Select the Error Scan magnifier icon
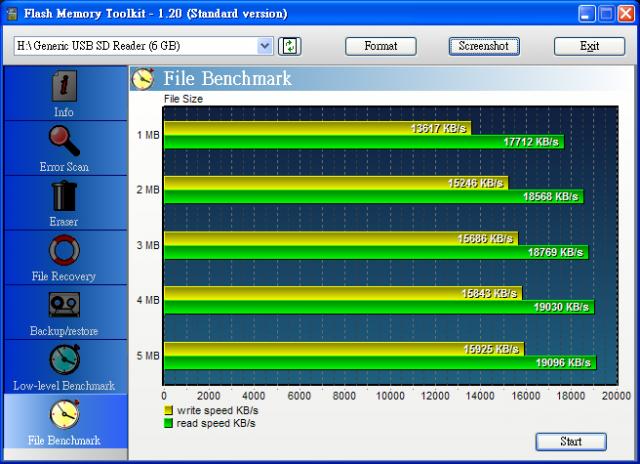The height and width of the screenshot is (464, 640). [64, 141]
